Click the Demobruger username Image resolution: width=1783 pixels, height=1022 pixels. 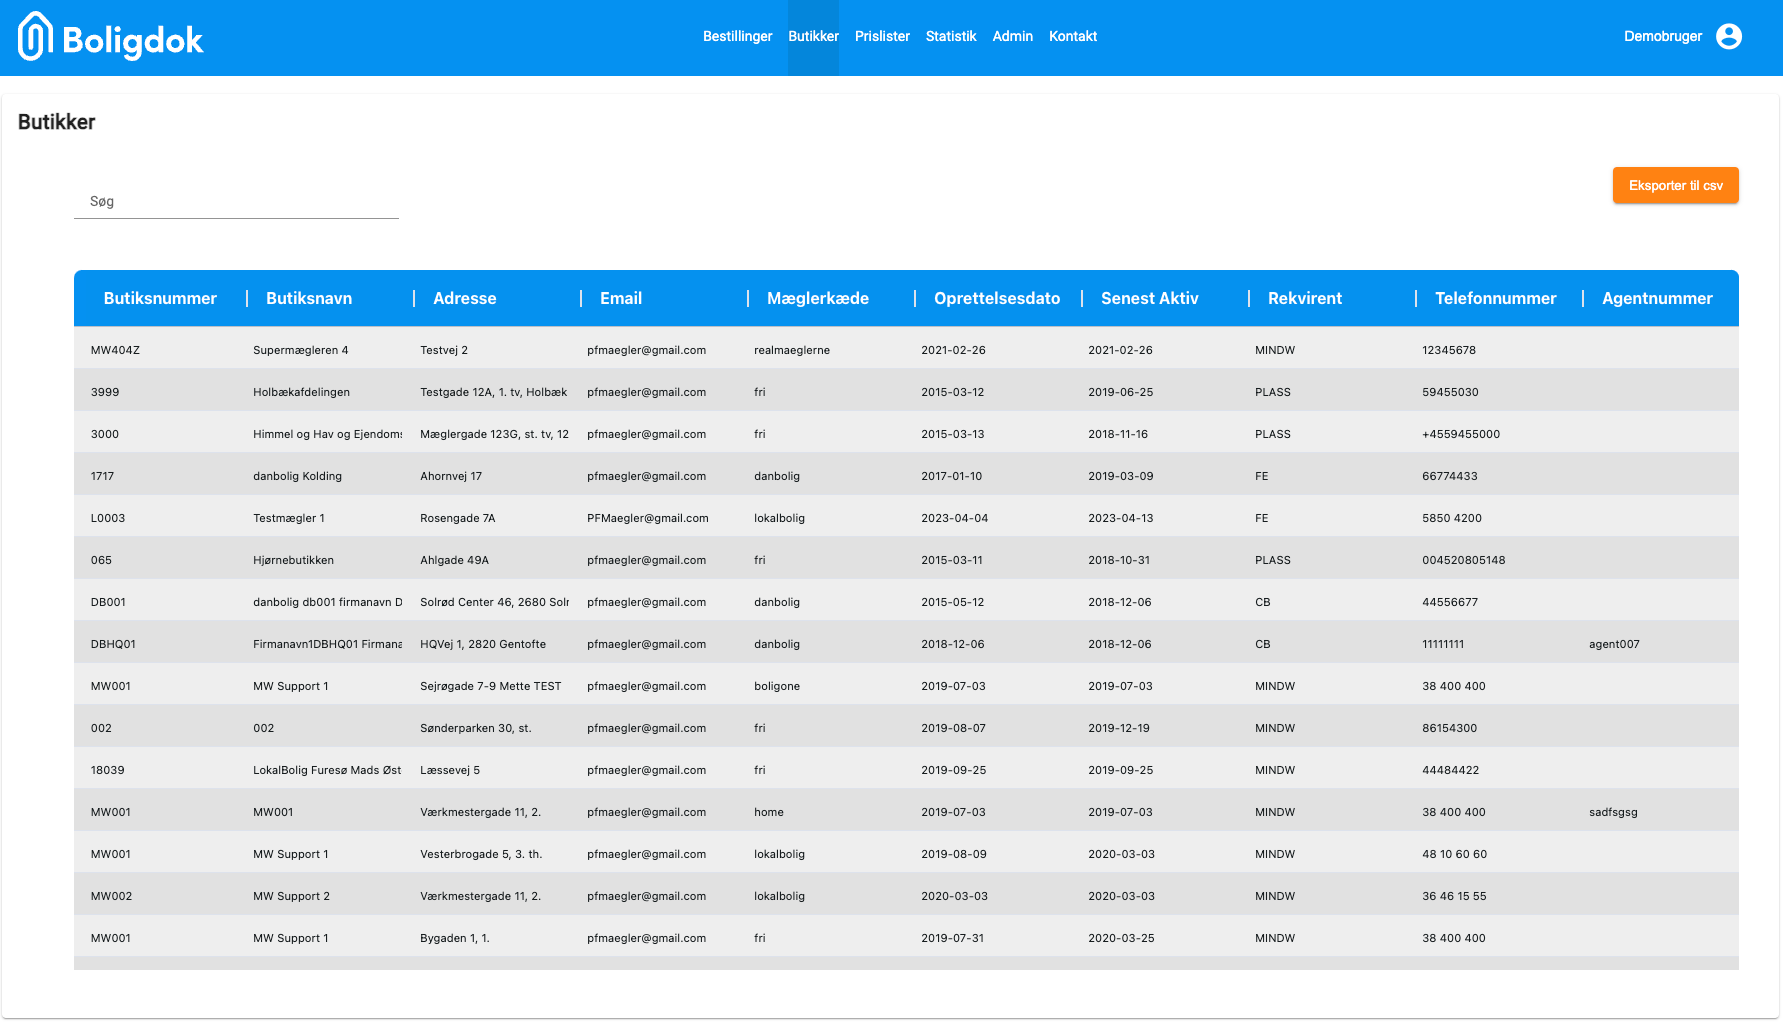pyautogui.click(x=1663, y=36)
